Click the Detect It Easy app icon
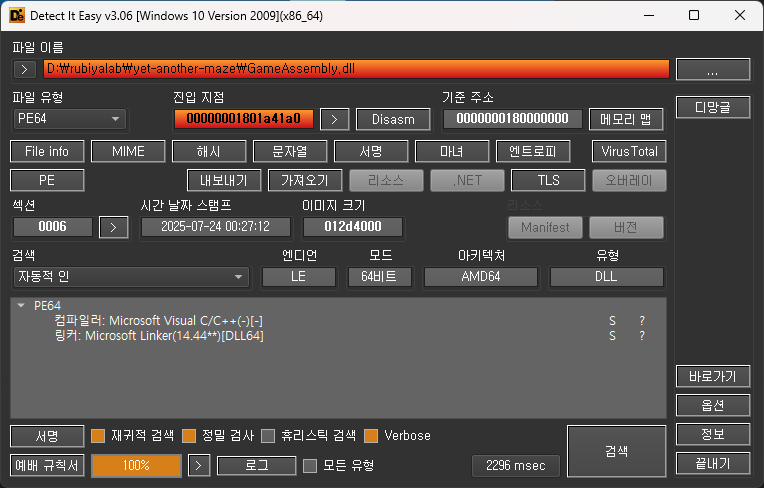 tap(17, 16)
